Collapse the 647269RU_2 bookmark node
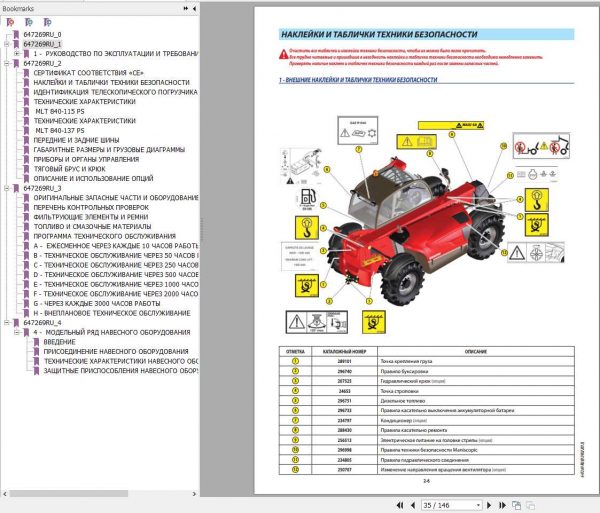 click(6, 63)
